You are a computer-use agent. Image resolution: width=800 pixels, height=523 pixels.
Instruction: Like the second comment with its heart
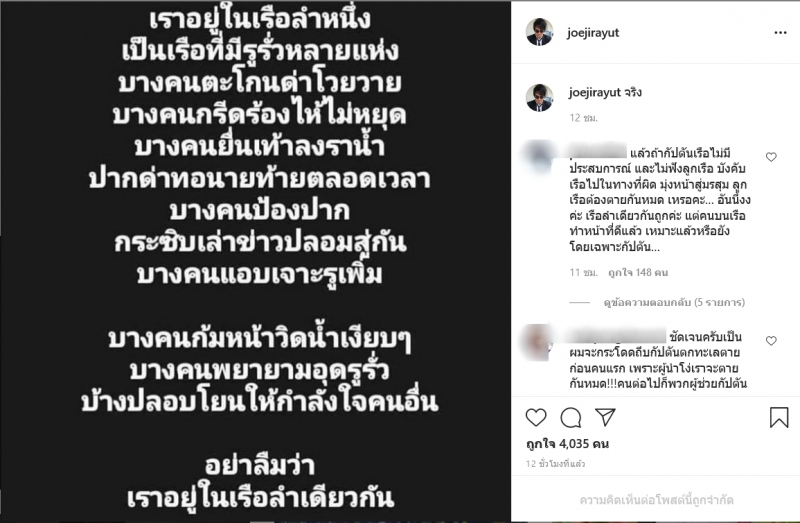tap(771, 340)
